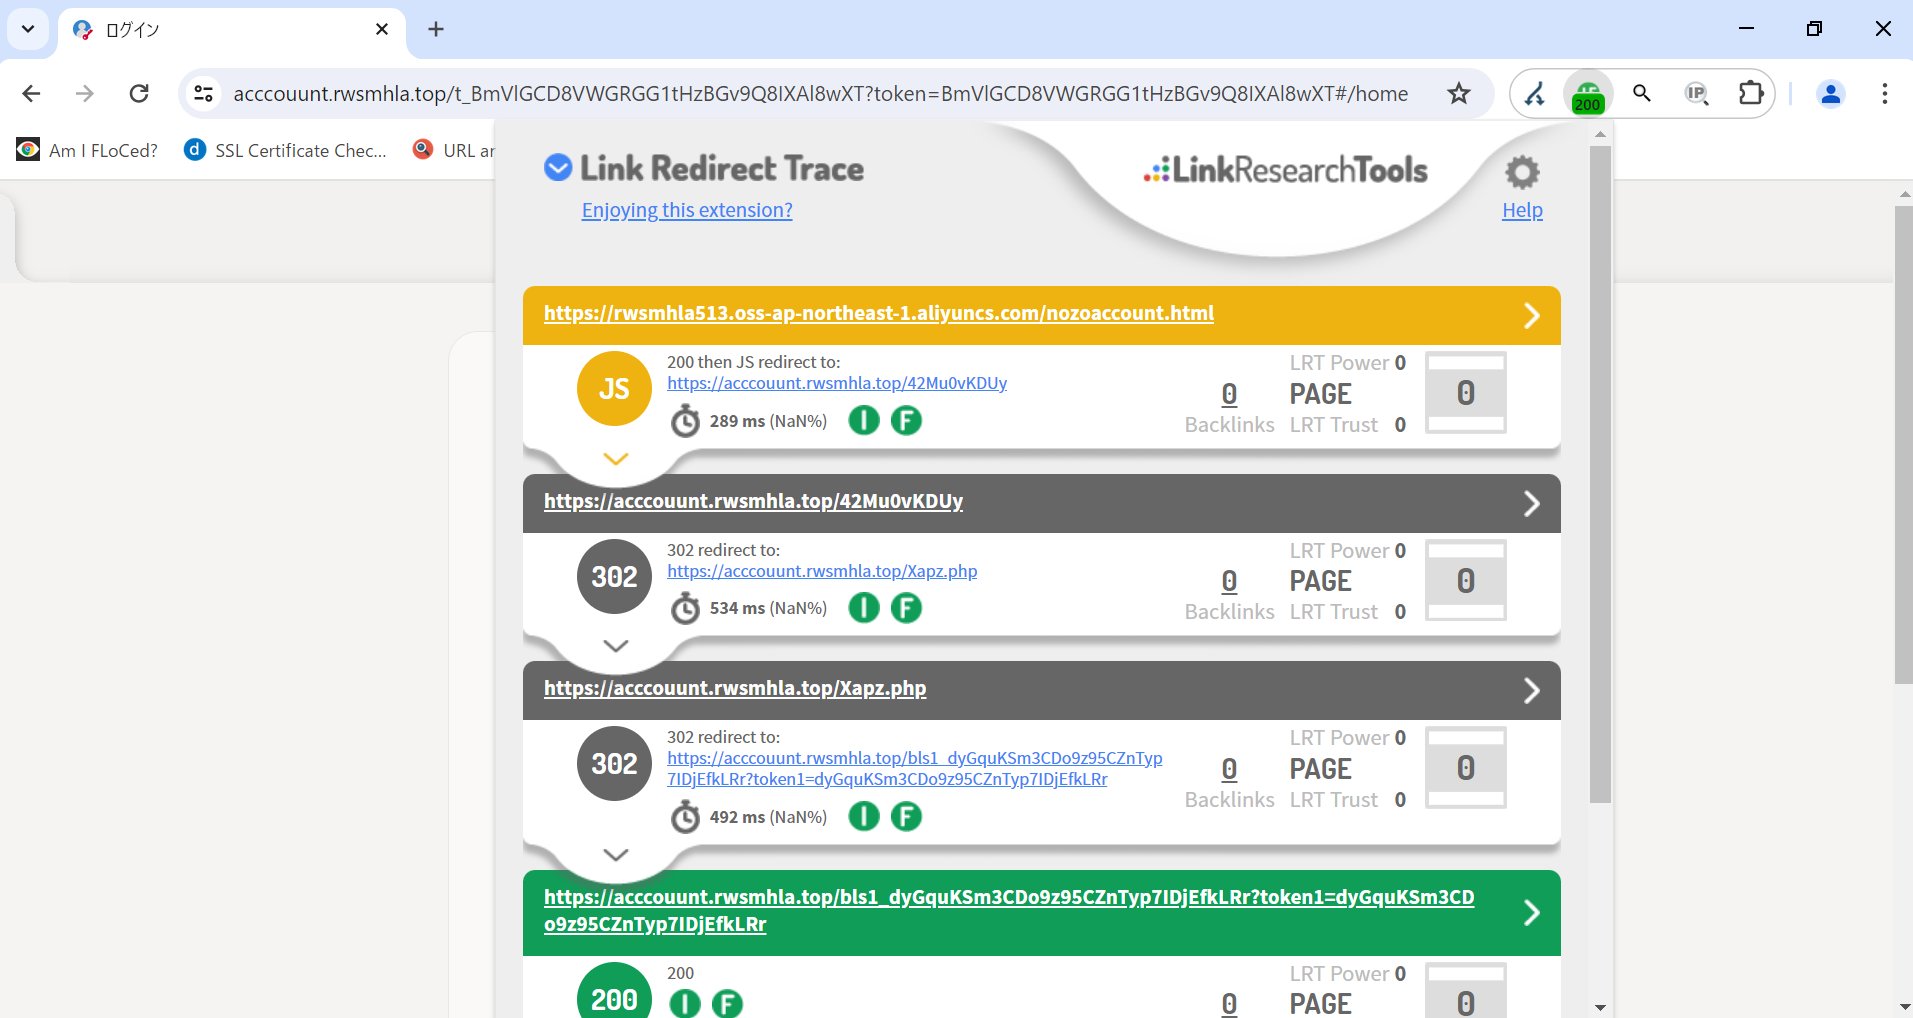Bookmark this page with the star icon
Screen dimensions: 1913x1018
click(1459, 94)
